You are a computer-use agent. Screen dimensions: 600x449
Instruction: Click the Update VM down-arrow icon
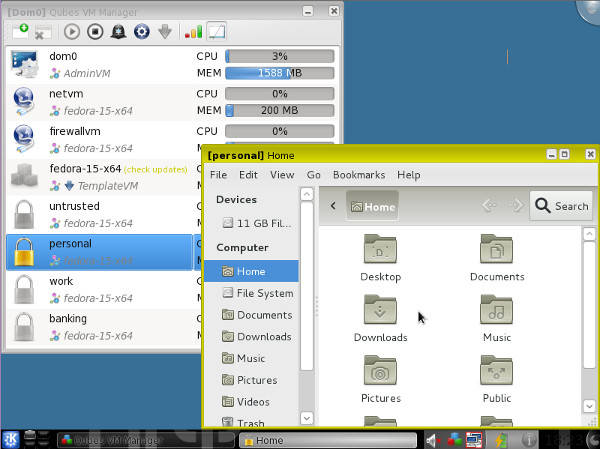[x=165, y=31]
